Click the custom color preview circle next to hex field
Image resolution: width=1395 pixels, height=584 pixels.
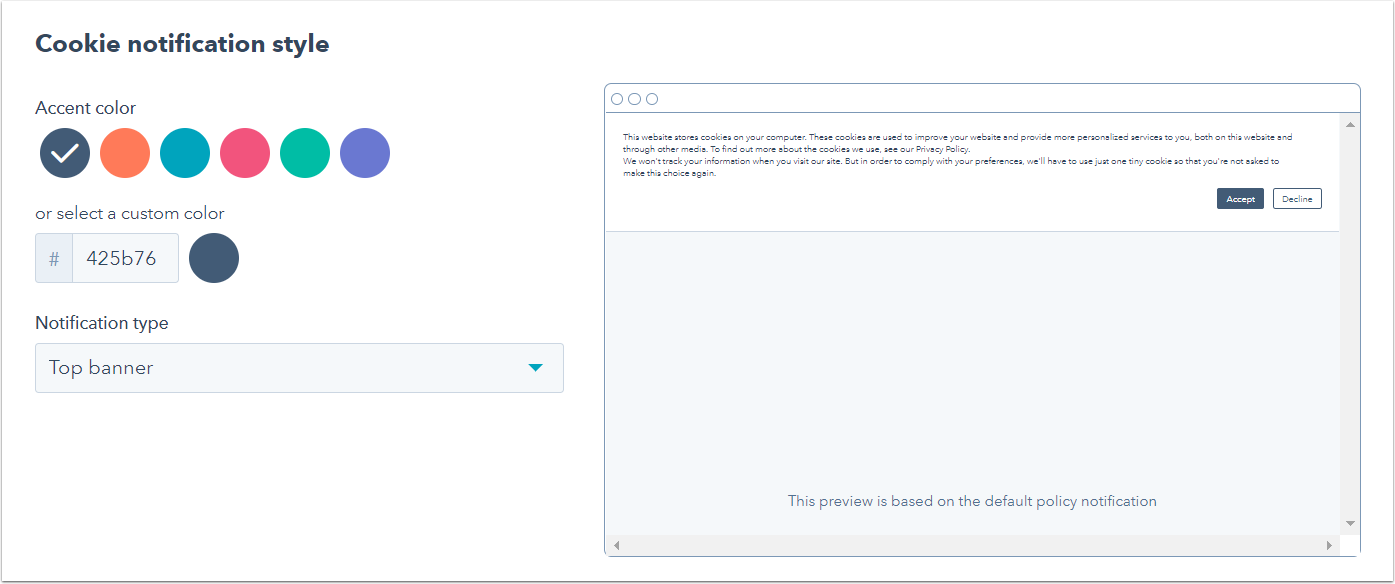click(x=213, y=258)
